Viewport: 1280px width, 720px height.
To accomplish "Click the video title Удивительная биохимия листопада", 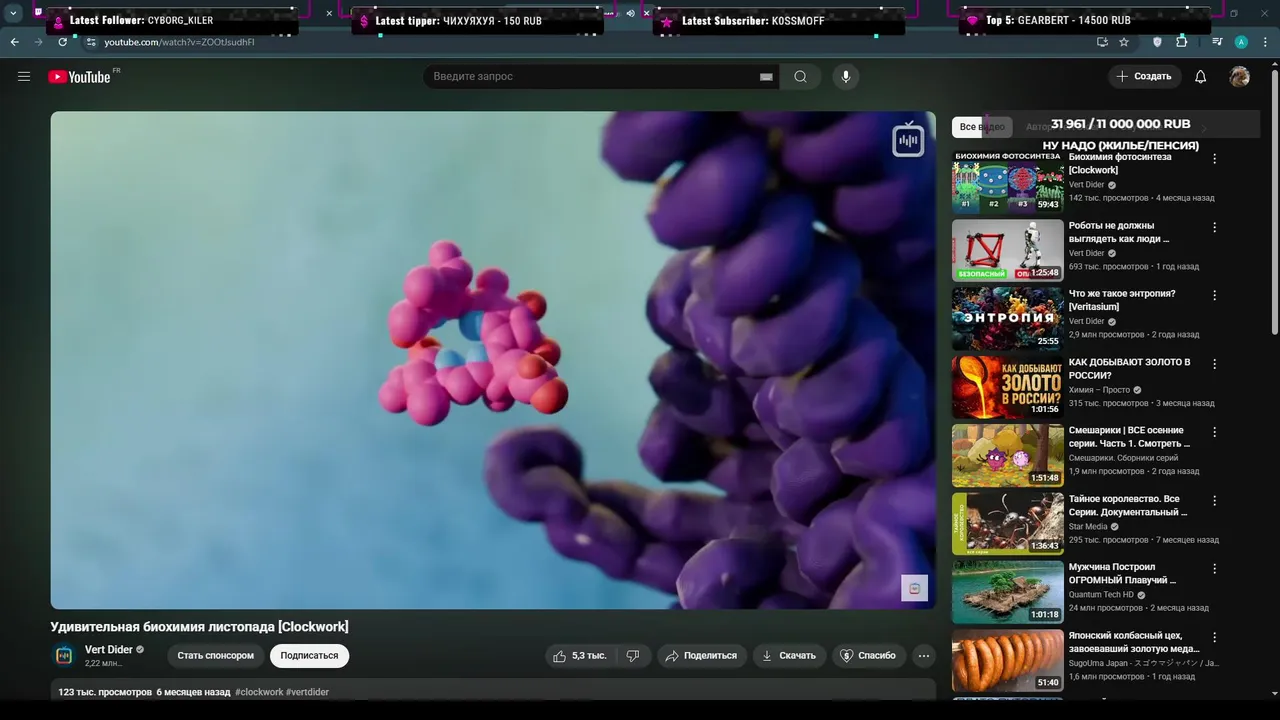I will (200, 627).
